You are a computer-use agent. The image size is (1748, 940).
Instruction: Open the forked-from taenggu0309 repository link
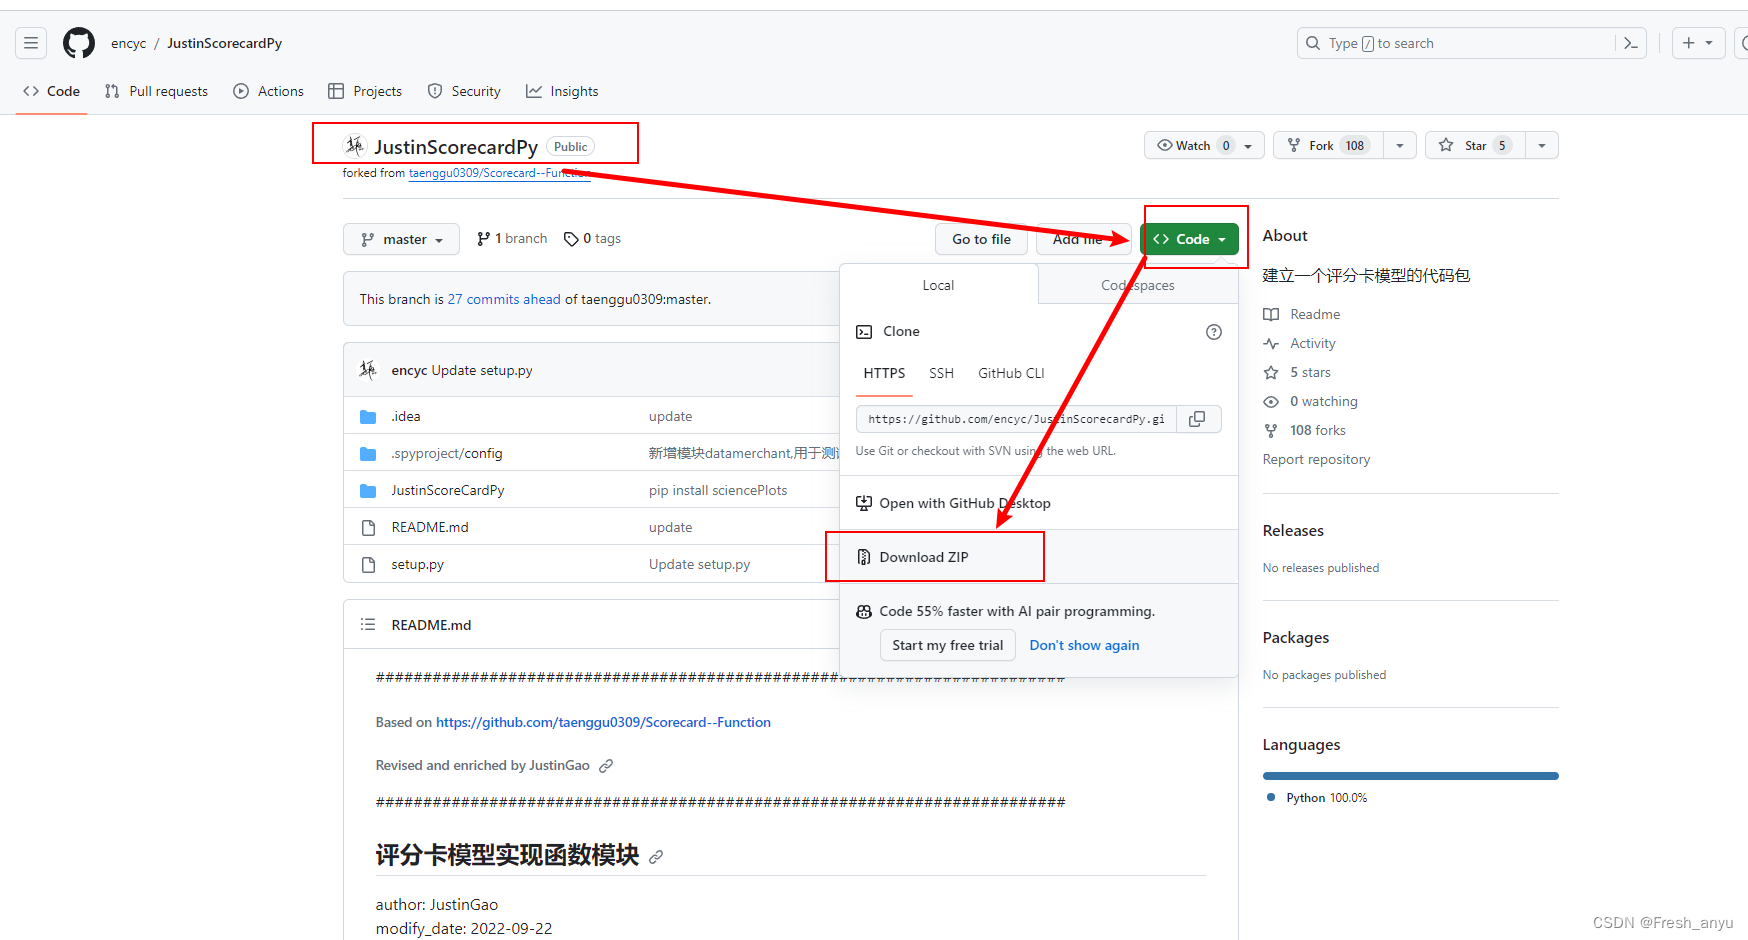[x=498, y=173]
